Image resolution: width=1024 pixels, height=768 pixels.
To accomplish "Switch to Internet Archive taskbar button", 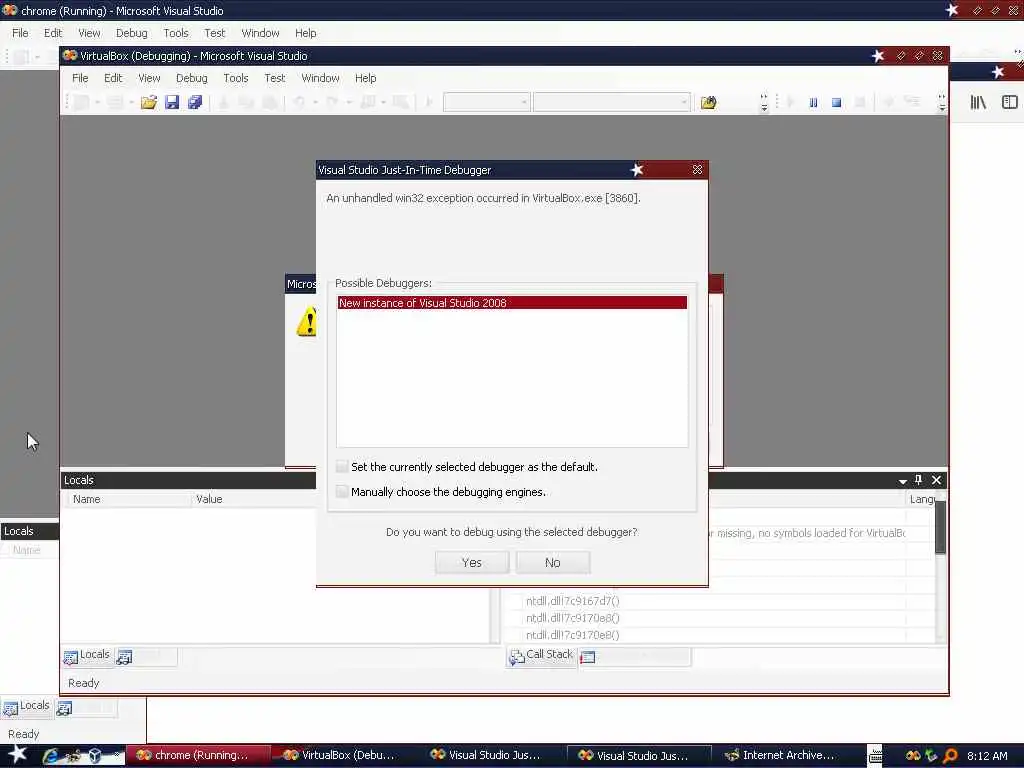I will [x=784, y=756].
